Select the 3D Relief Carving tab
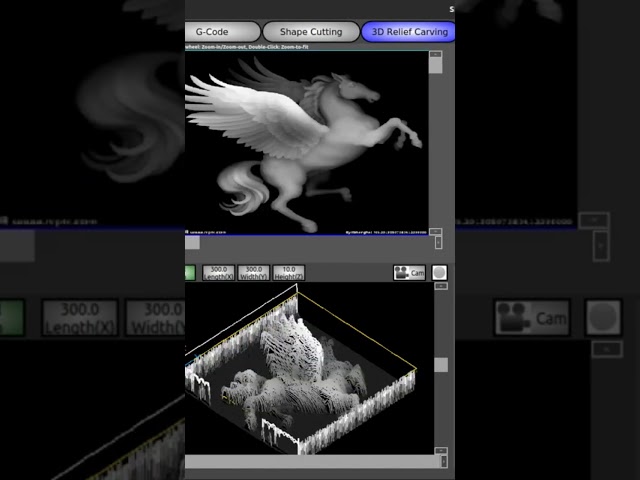This screenshot has height=480, width=640. point(409,32)
